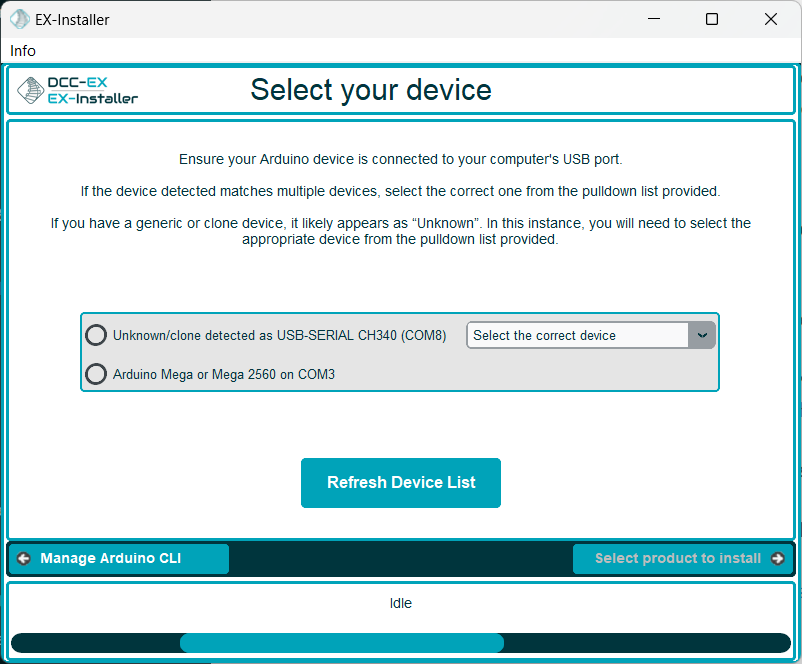The width and height of the screenshot is (802, 664).
Task: Expand the device pulldown using its chevron arrow
Action: tap(702, 335)
